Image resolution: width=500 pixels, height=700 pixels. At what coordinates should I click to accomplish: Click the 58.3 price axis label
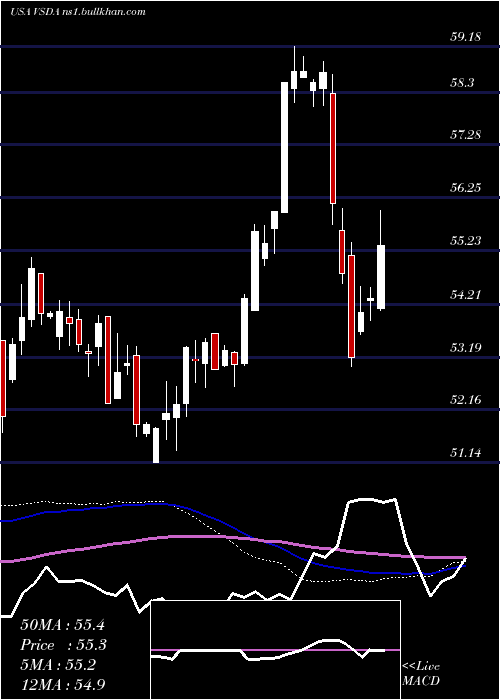pyautogui.click(x=462, y=83)
